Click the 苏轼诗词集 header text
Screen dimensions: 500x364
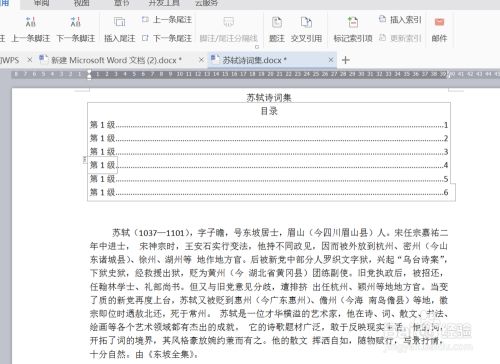269,97
